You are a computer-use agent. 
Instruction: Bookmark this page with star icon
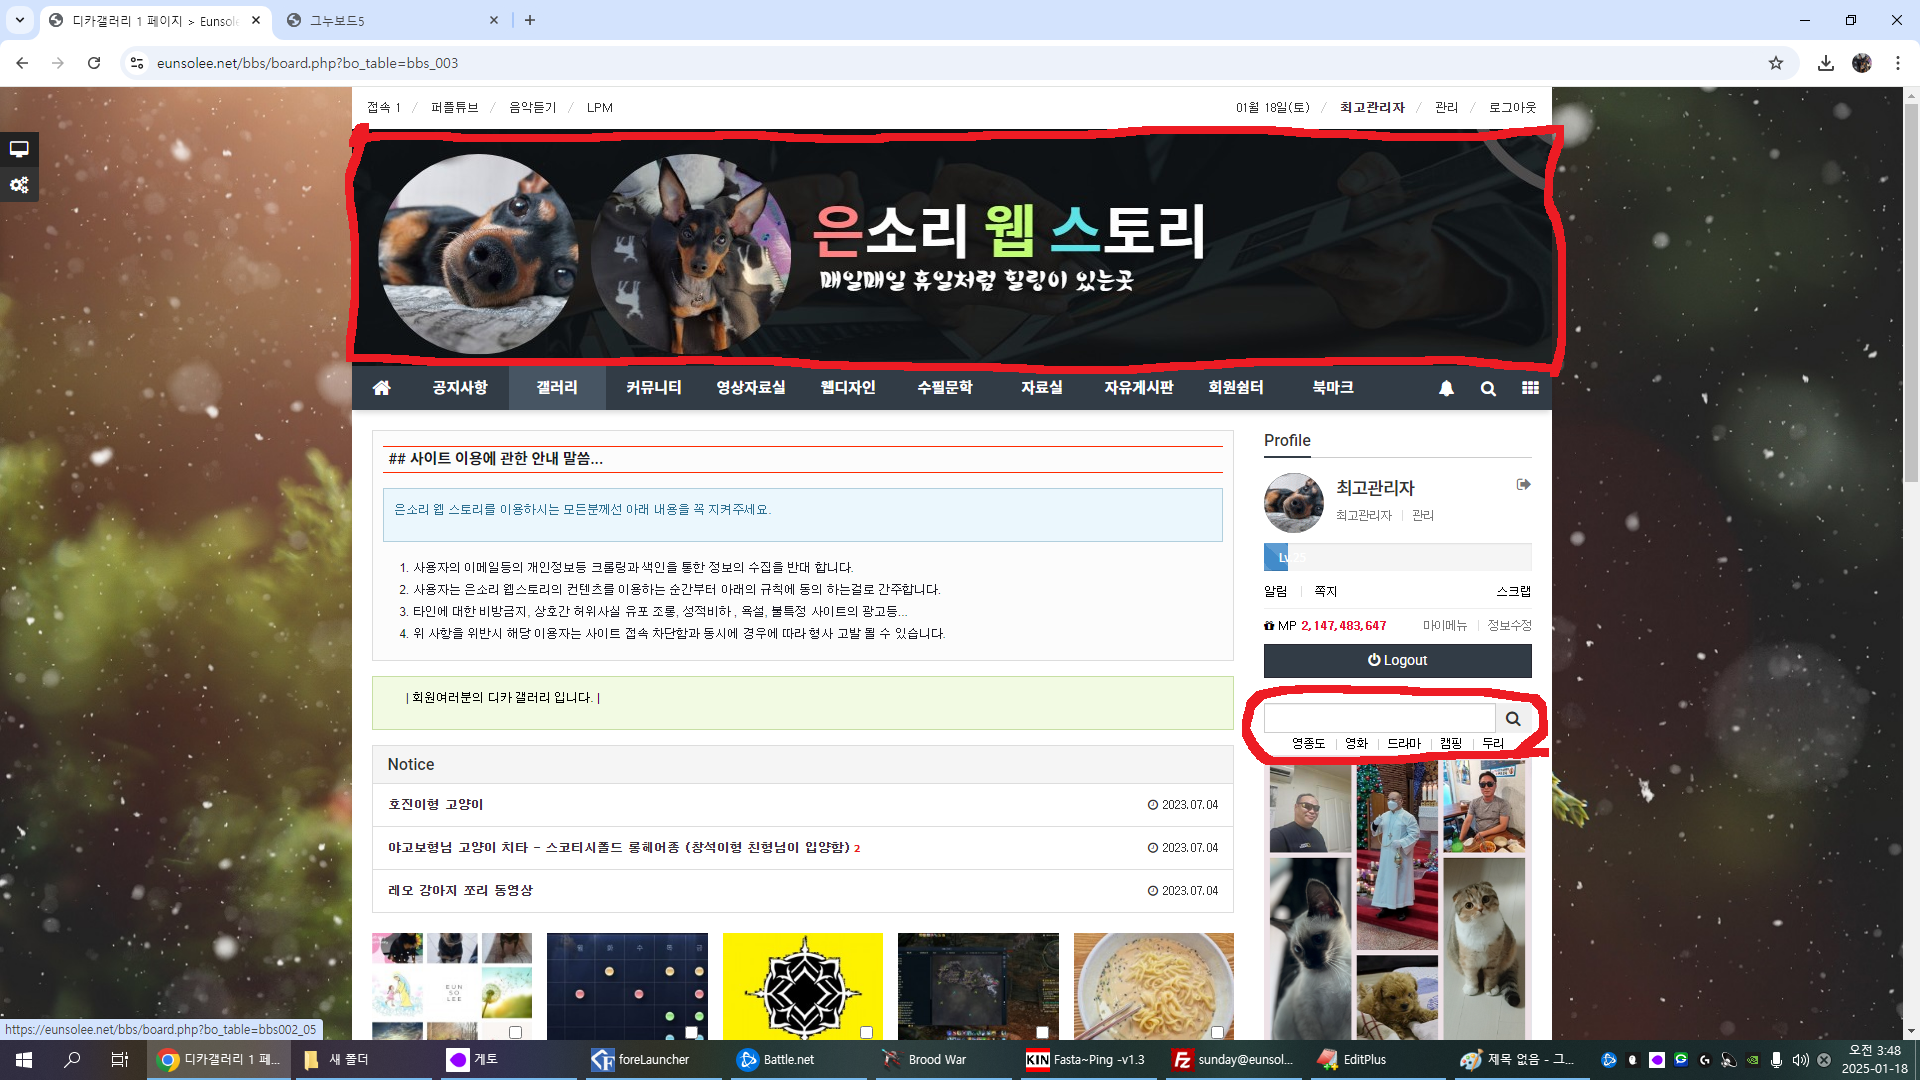click(x=1775, y=63)
